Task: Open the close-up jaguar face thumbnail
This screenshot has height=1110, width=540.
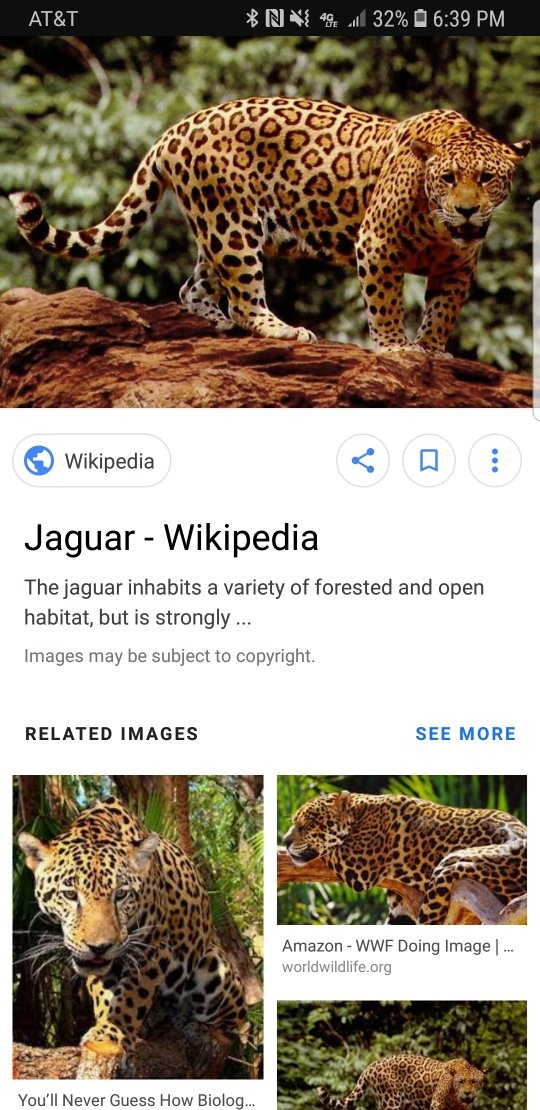Action: point(138,927)
